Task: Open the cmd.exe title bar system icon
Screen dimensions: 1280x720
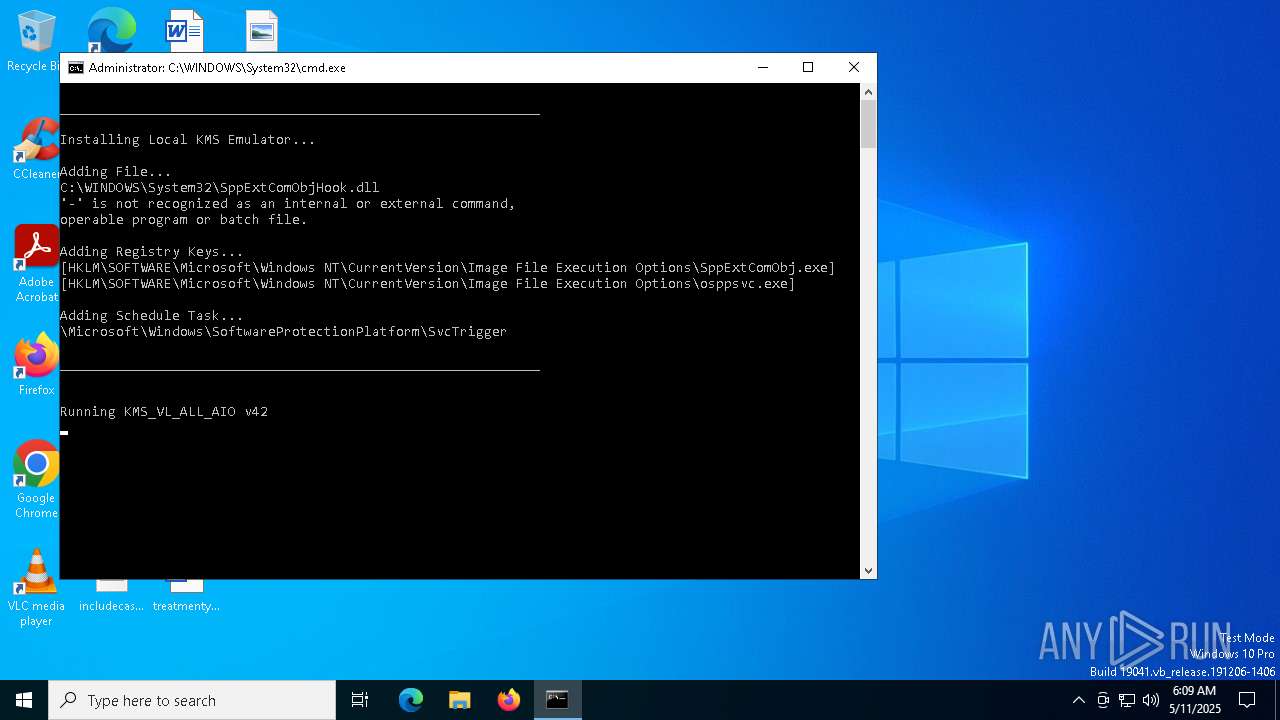Action: tap(75, 68)
